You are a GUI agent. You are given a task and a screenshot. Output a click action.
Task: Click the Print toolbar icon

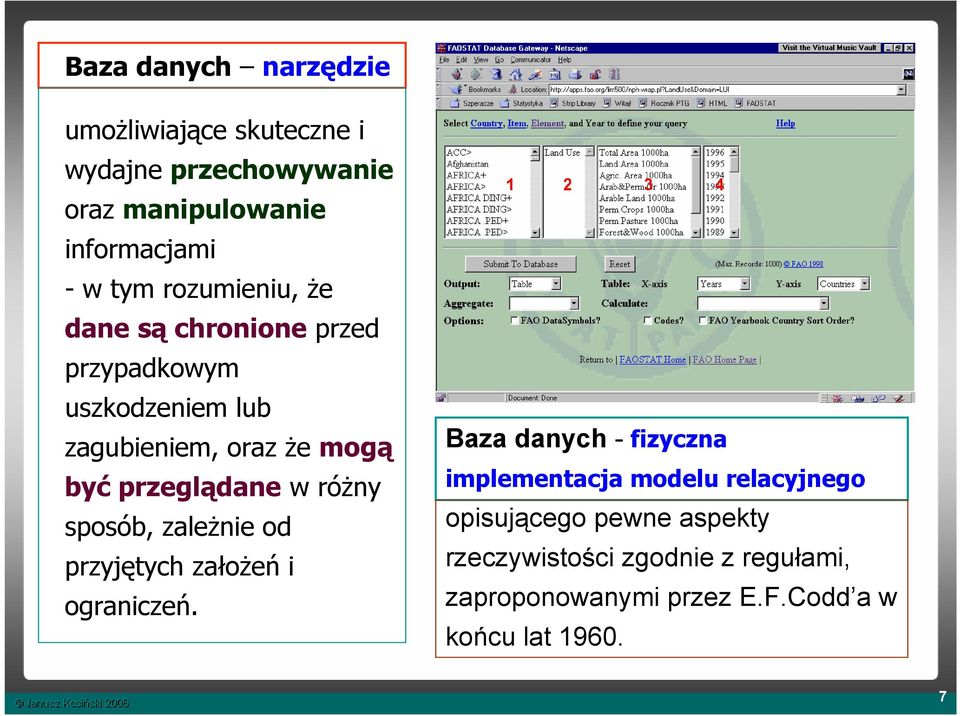tap(575, 74)
